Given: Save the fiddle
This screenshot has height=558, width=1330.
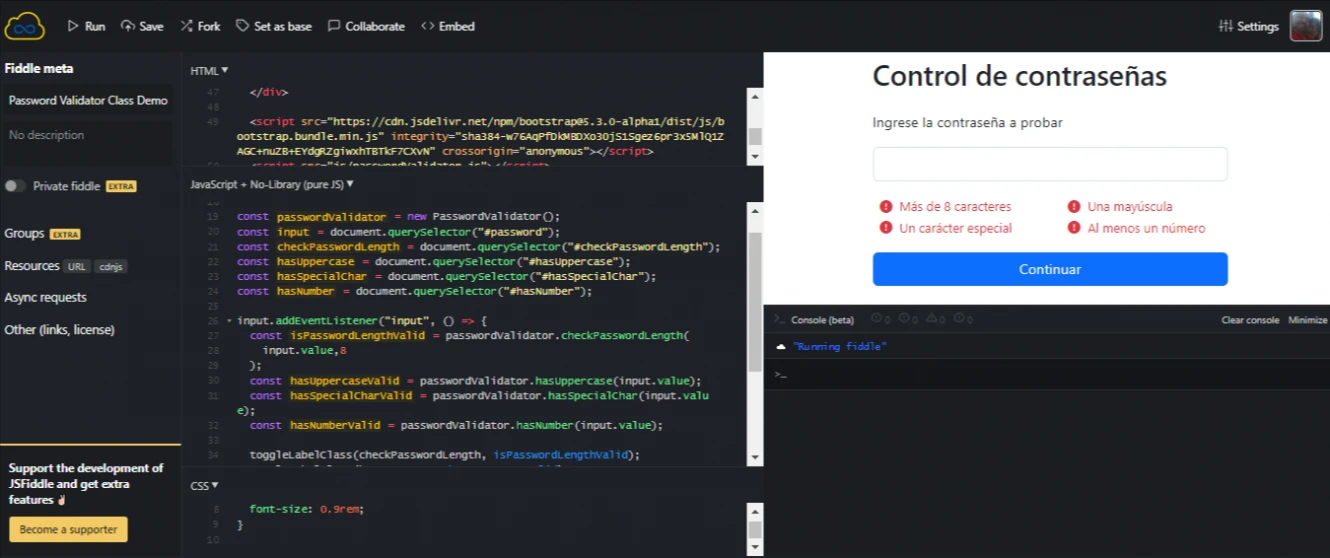Looking at the screenshot, I should pos(142,26).
